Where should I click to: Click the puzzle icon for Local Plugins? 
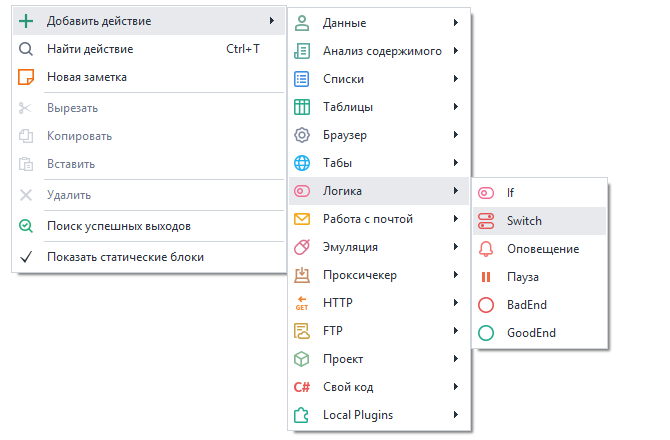(302, 415)
